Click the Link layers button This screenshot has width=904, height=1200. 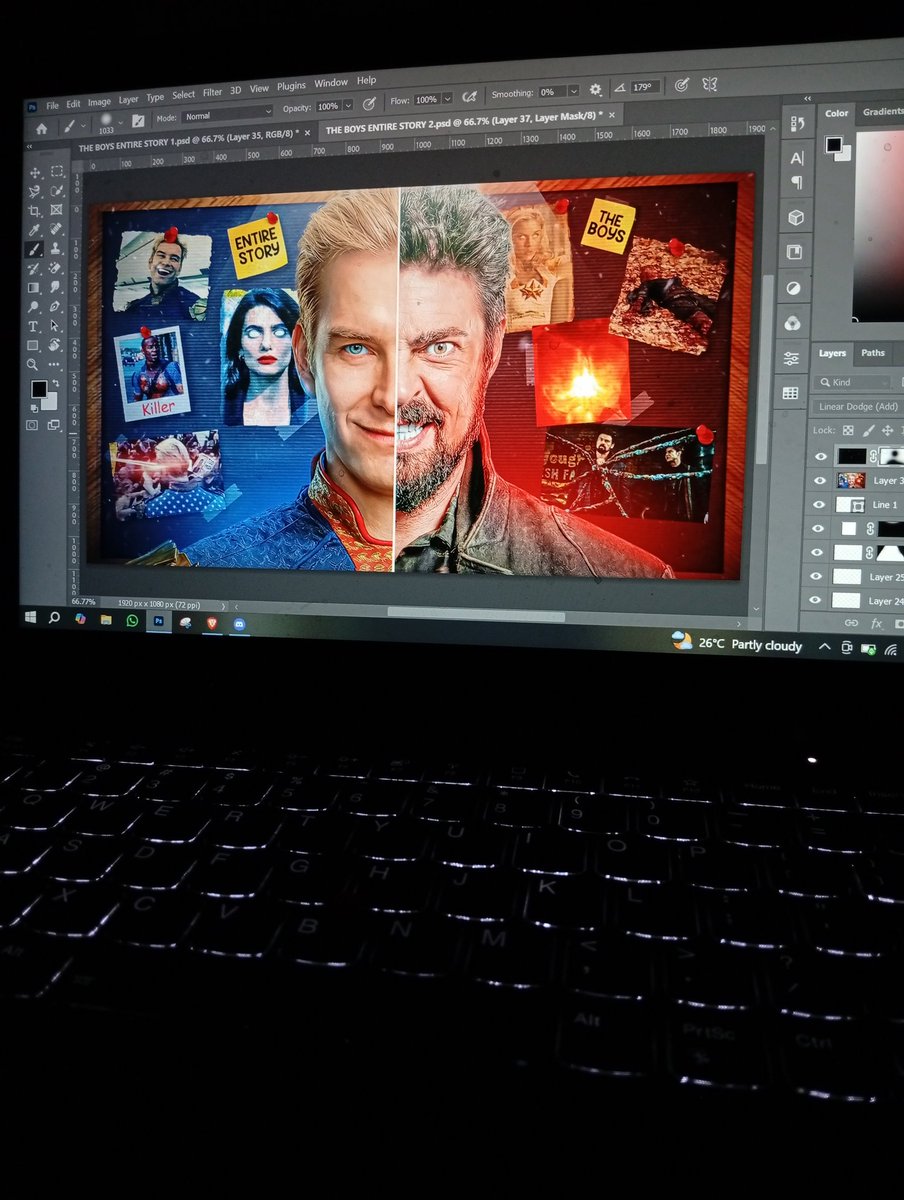tap(851, 623)
